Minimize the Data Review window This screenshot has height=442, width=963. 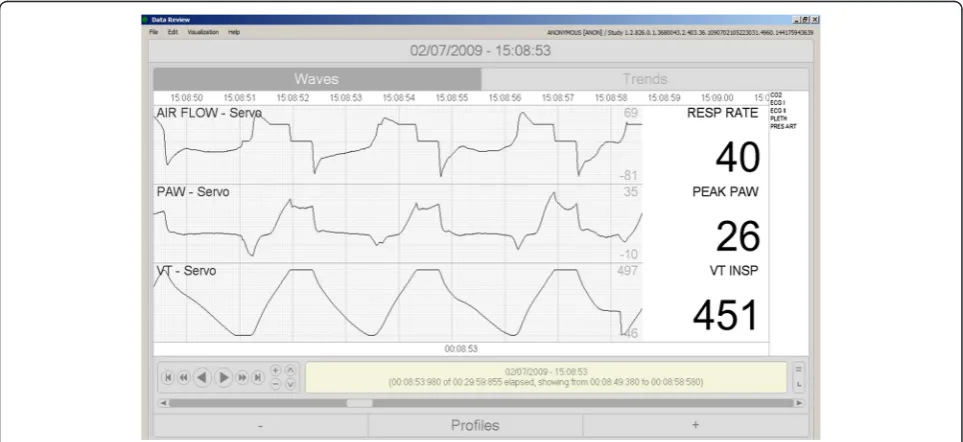click(x=797, y=20)
